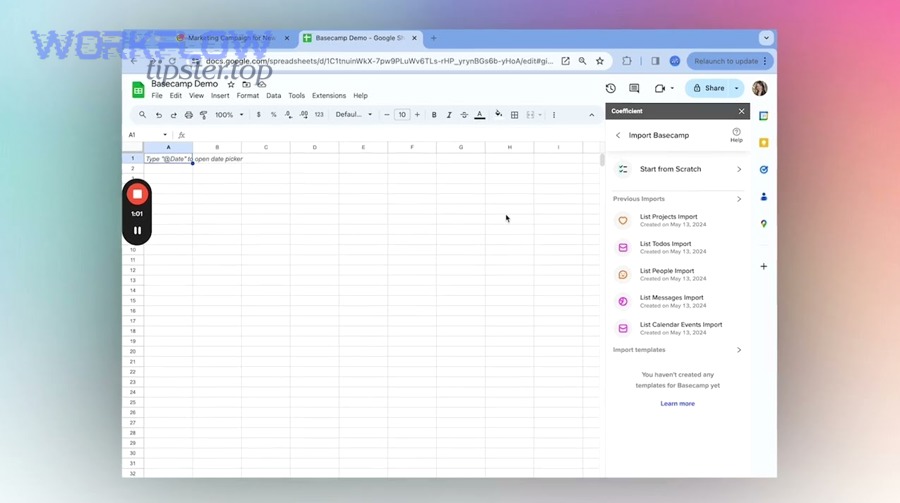Increase font size
900x503 pixels.
[417, 115]
